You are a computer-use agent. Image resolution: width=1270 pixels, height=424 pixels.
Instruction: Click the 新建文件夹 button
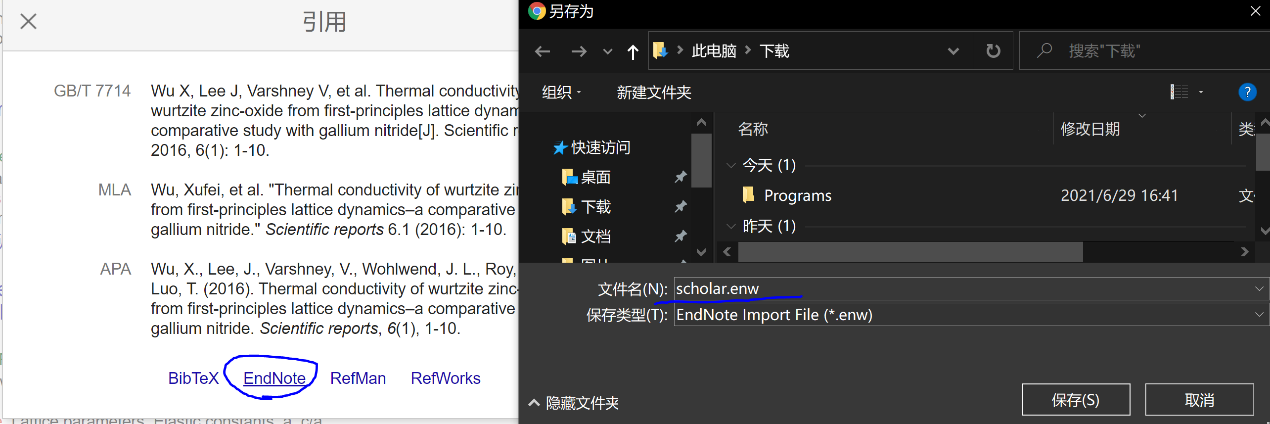click(x=654, y=92)
